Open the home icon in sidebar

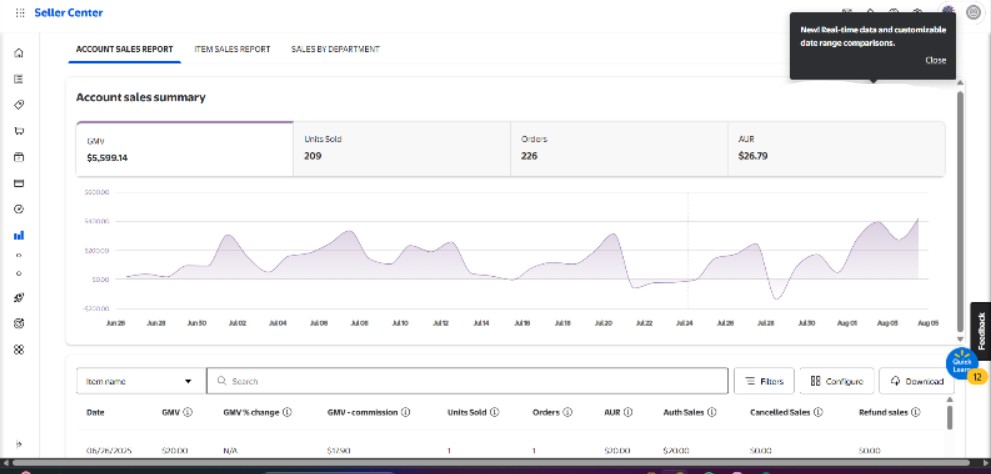[19, 53]
